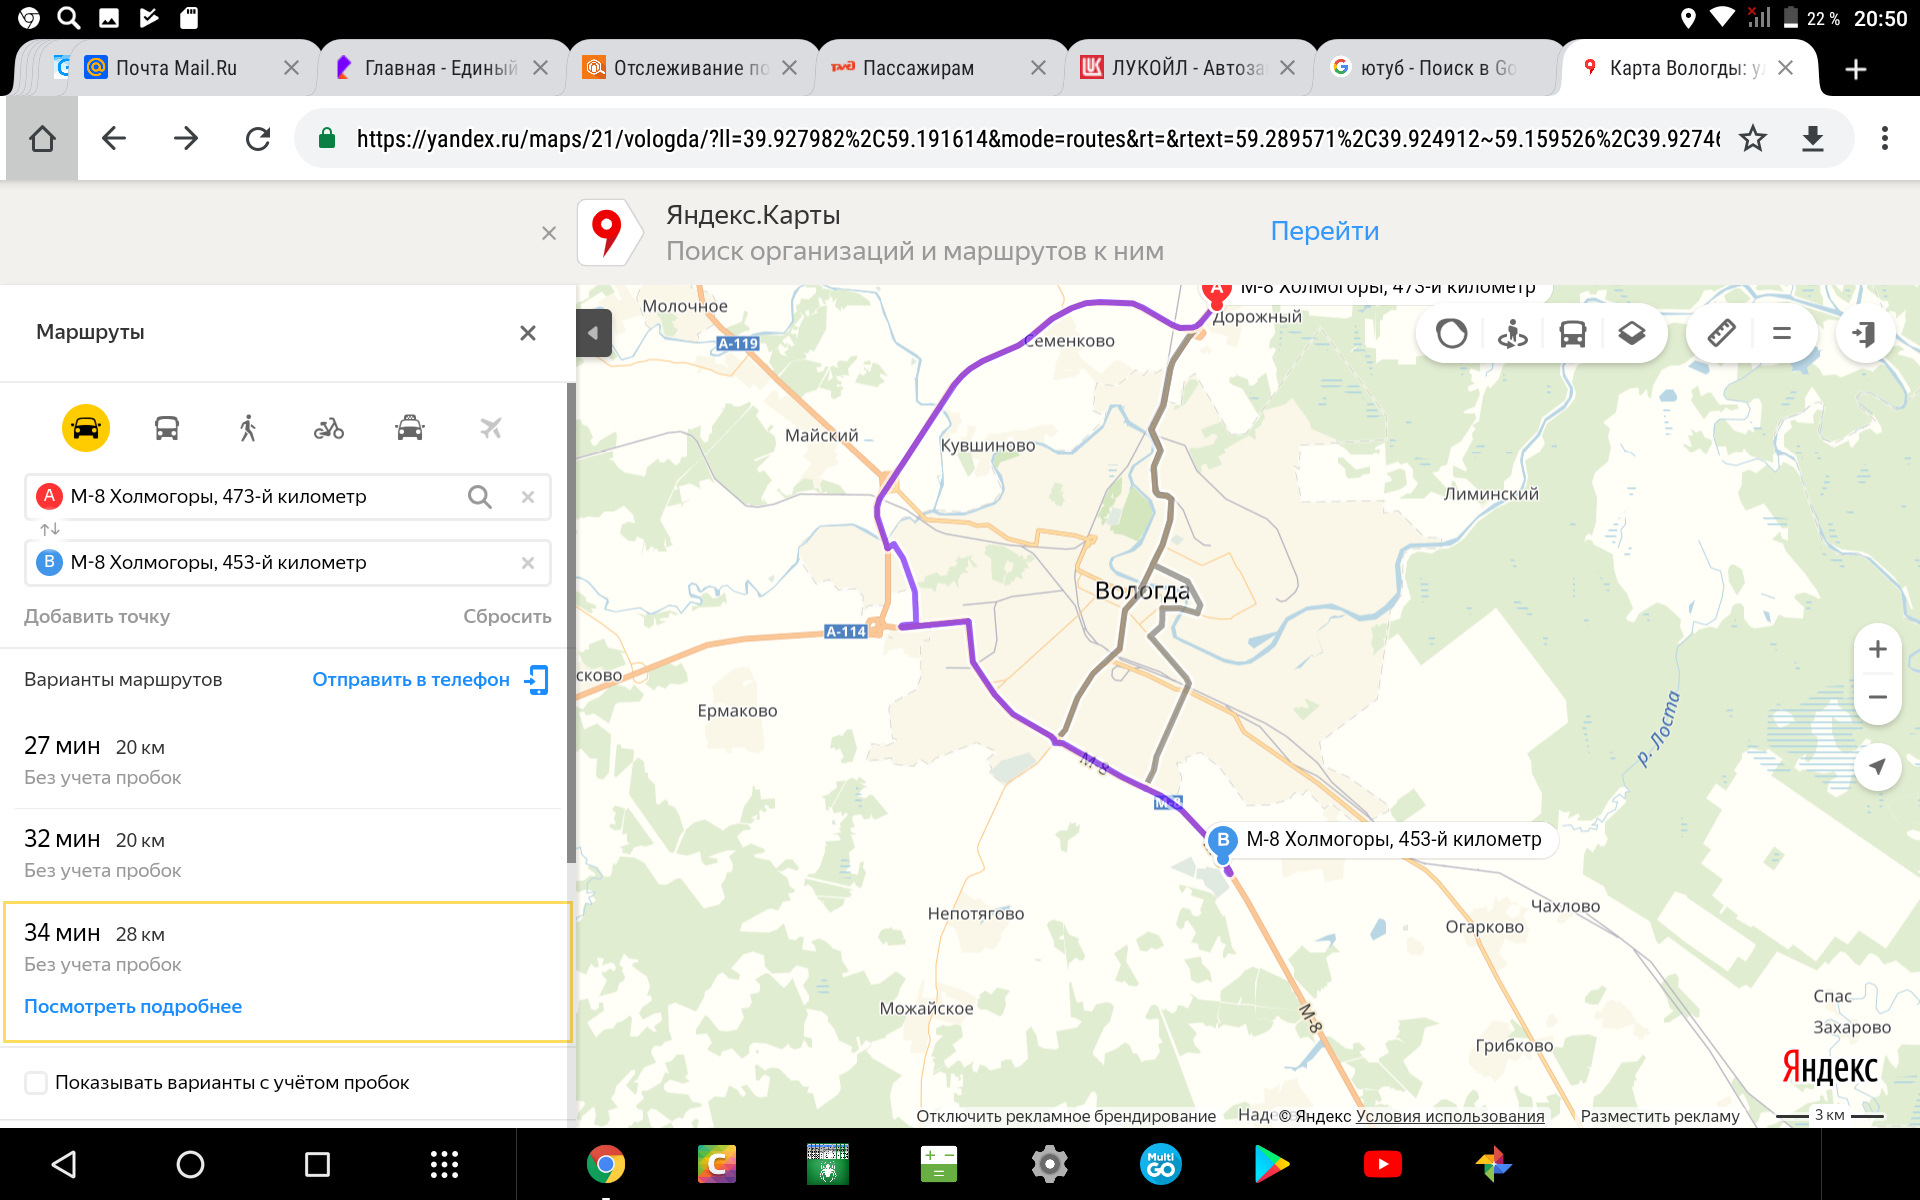The height and width of the screenshot is (1200, 1920).
Task: Select the 32 мин 20 км route
Action: click(288, 854)
